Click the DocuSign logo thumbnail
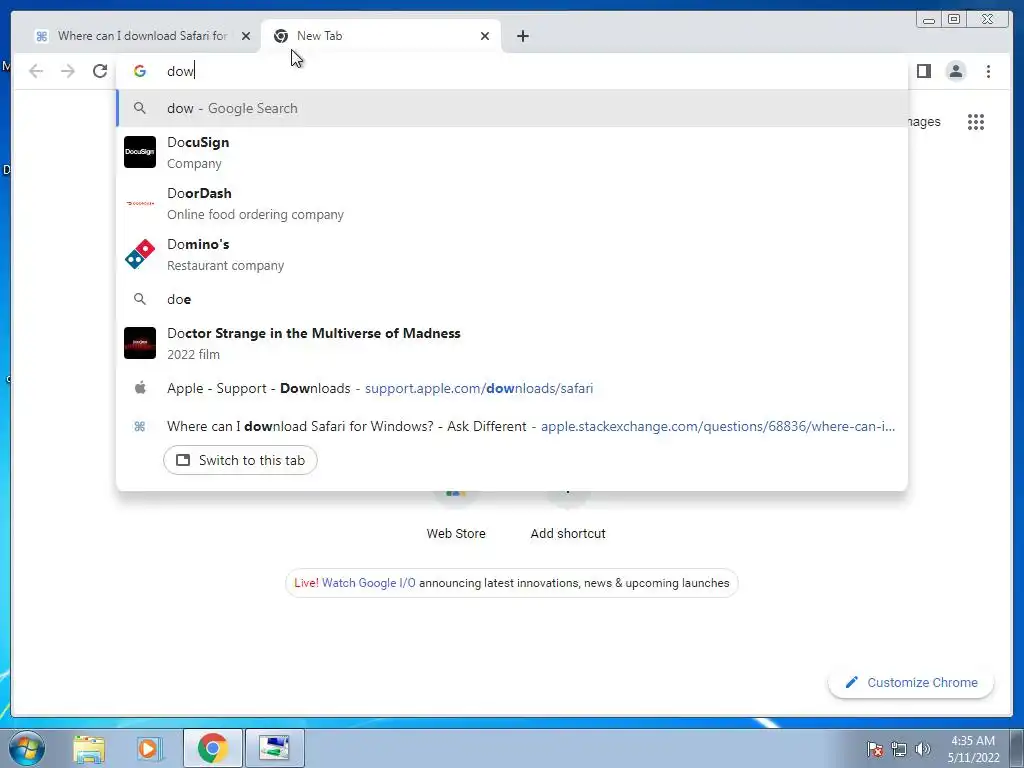Image resolution: width=1024 pixels, height=768 pixels. tap(140, 152)
